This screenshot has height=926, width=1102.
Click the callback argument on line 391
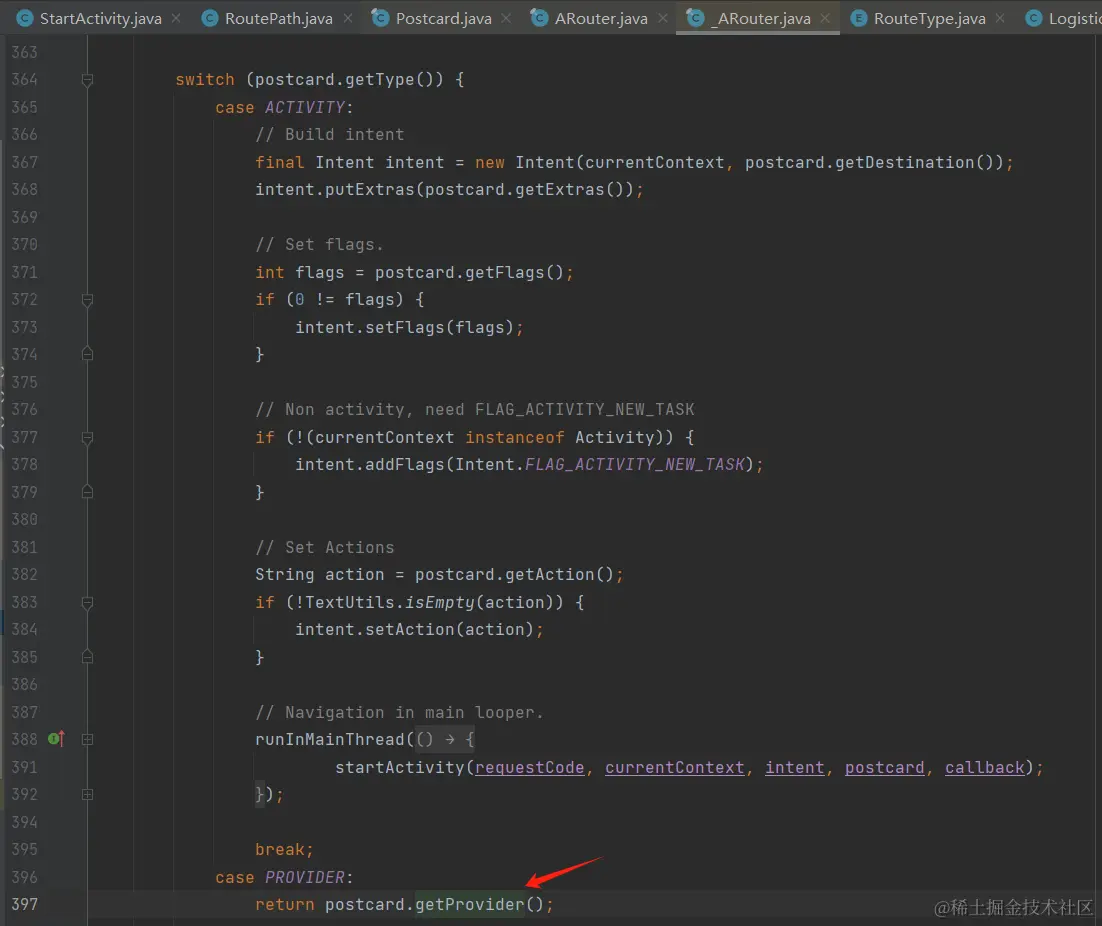click(x=984, y=767)
